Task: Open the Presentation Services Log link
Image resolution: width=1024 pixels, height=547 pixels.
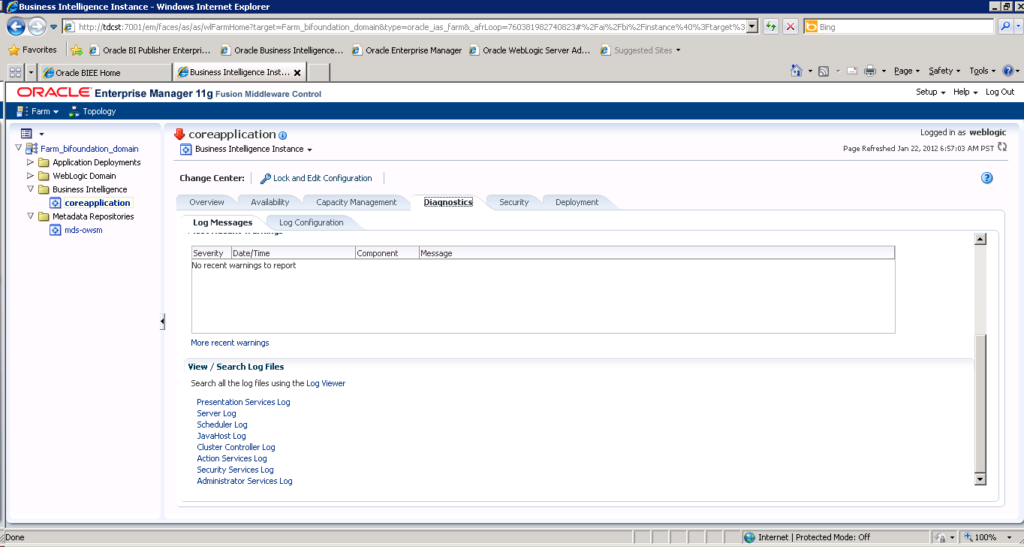Action: pyautogui.click(x=243, y=402)
